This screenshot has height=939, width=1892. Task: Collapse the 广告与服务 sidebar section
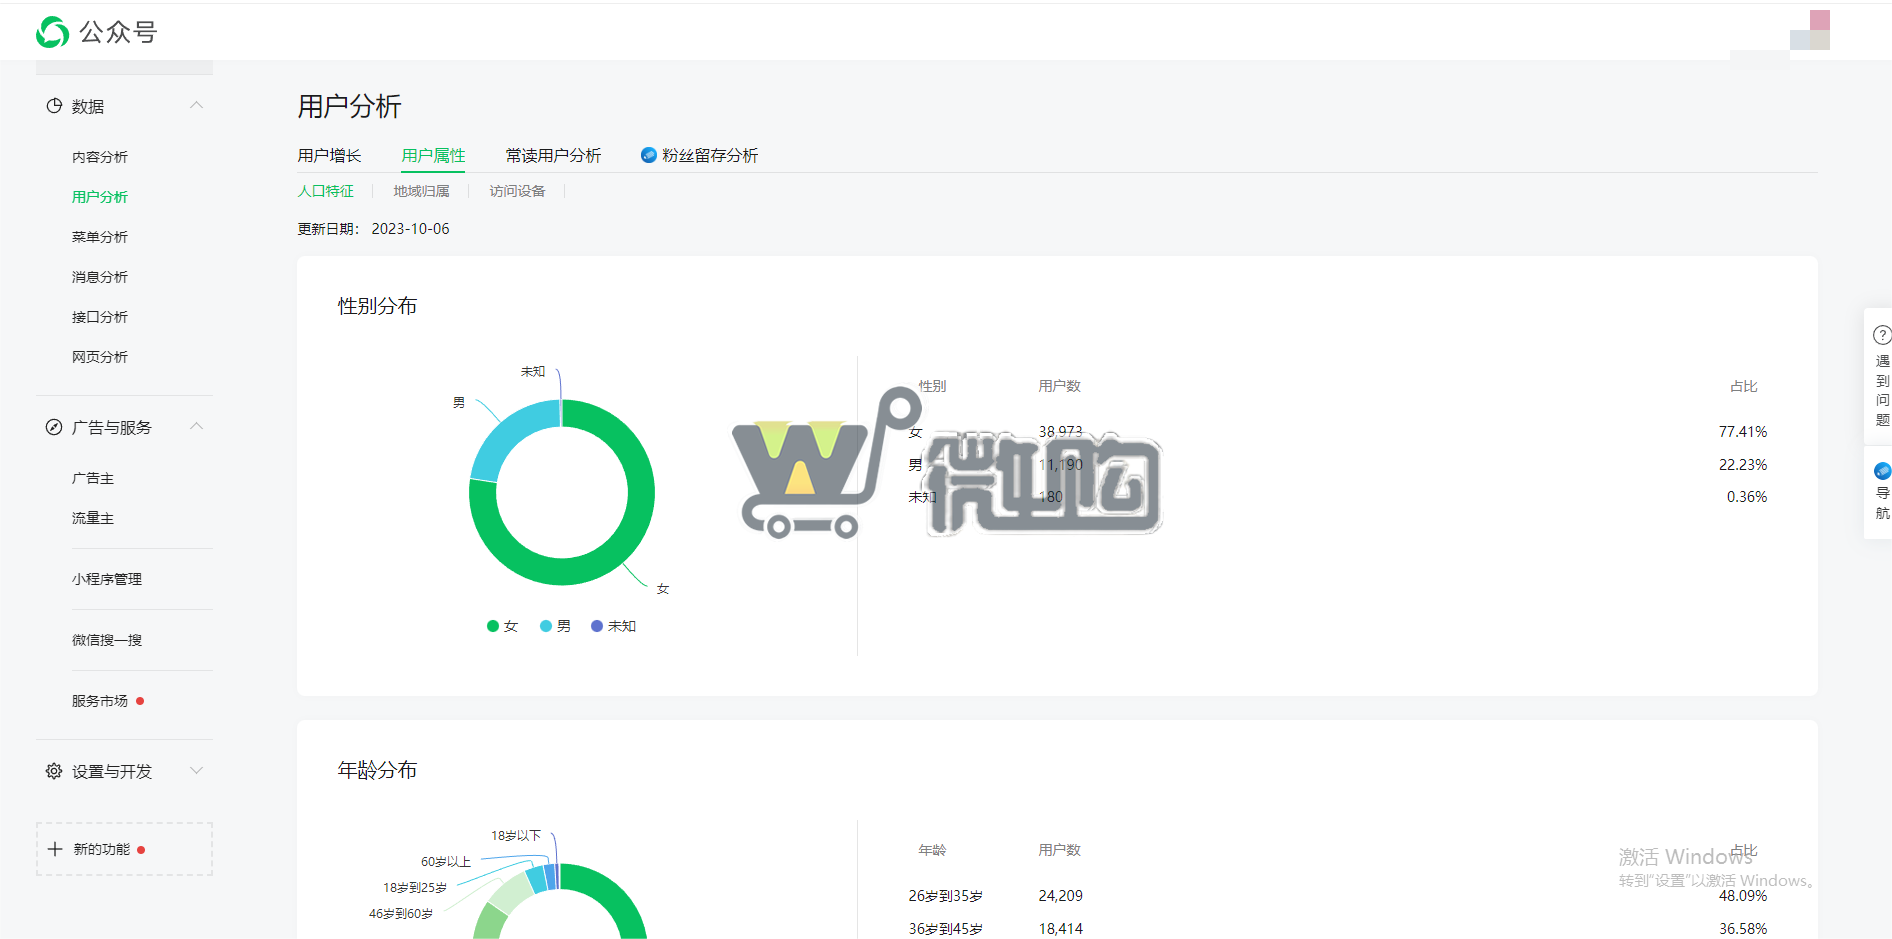pos(197,427)
